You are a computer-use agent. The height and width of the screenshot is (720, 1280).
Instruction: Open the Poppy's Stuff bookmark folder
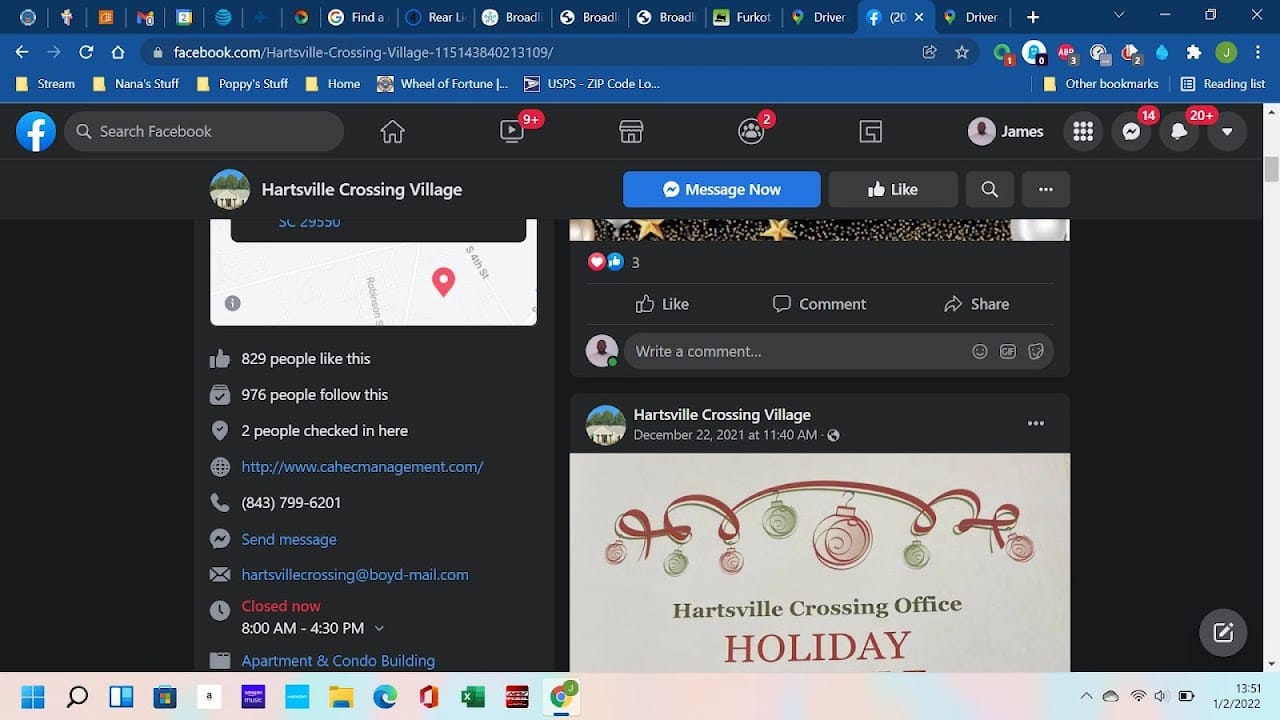(241, 84)
